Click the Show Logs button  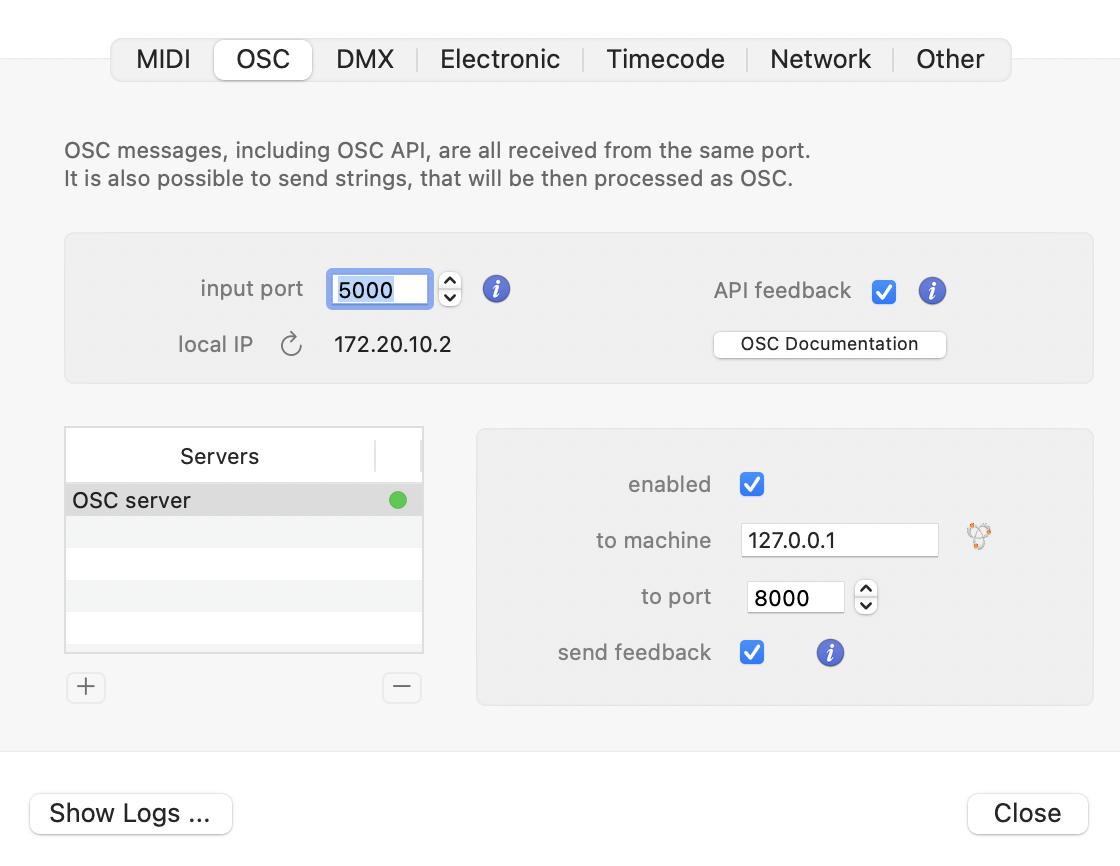click(130, 813)
